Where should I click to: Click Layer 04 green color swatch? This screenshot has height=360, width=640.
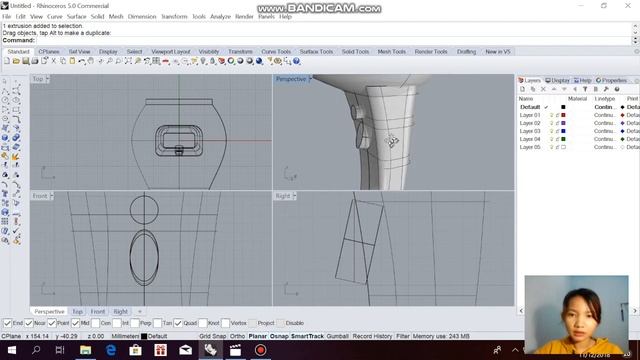click(x=563, y=139)
